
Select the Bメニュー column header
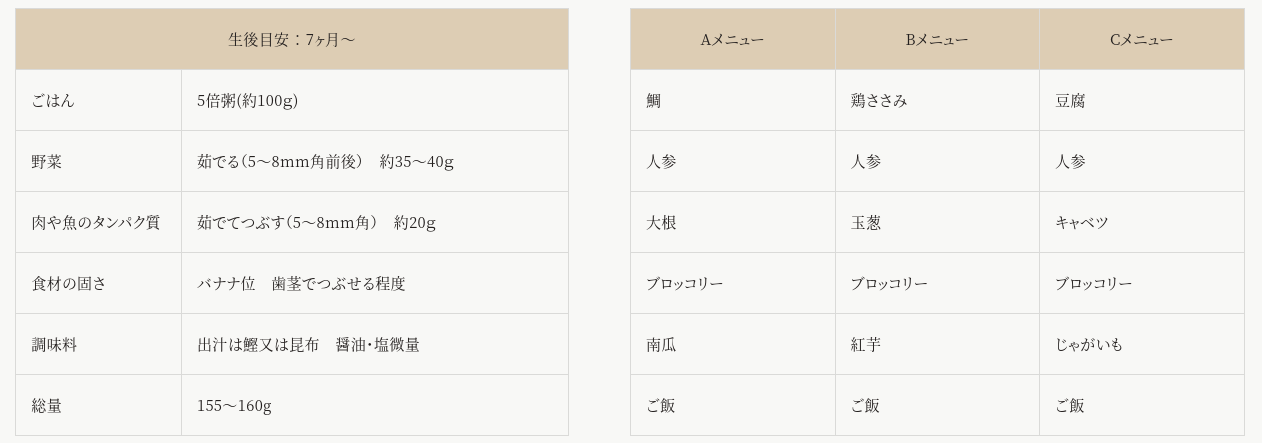937,39
